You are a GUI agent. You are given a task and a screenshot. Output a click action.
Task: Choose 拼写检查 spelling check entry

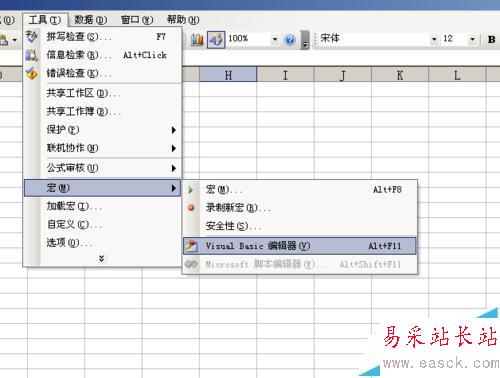[x=103, y=37]
